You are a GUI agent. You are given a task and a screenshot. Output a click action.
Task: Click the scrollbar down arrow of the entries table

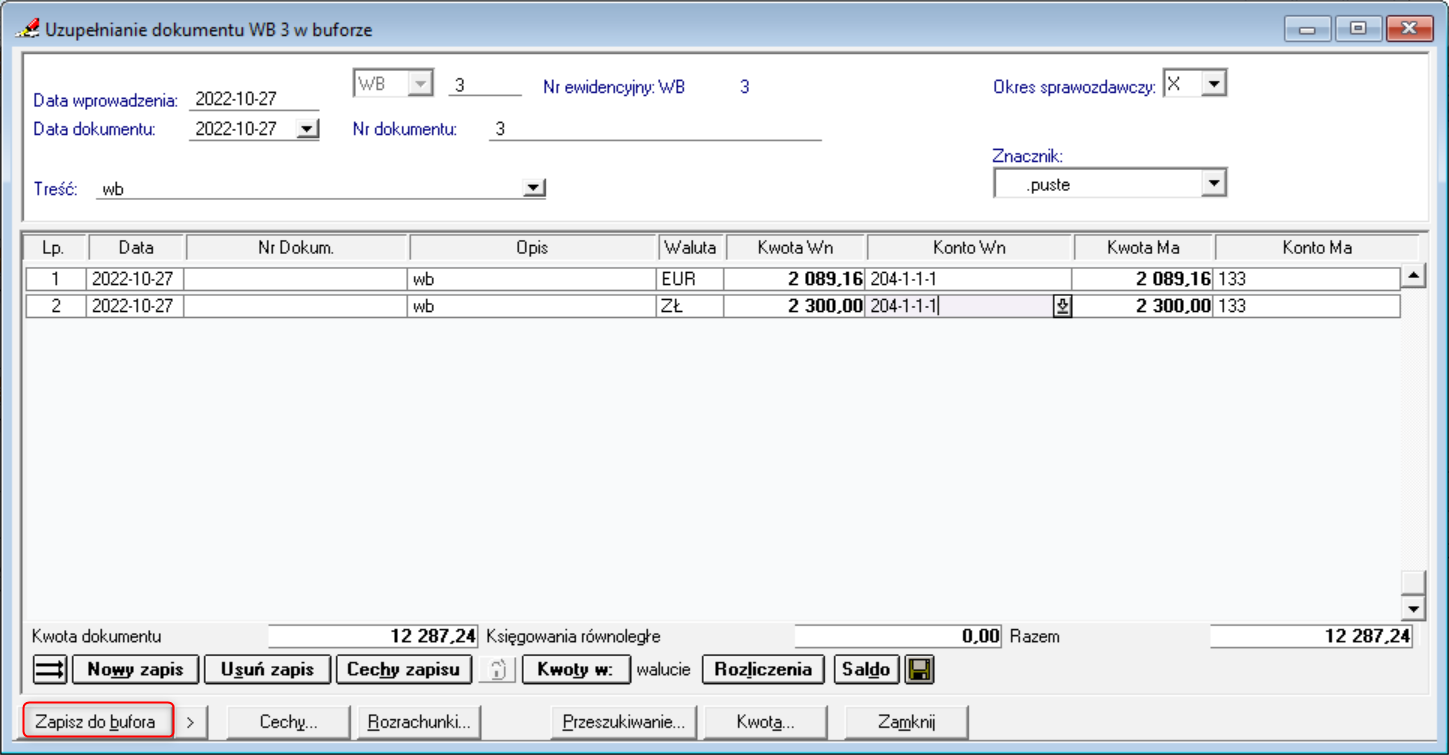[1412, 608]
